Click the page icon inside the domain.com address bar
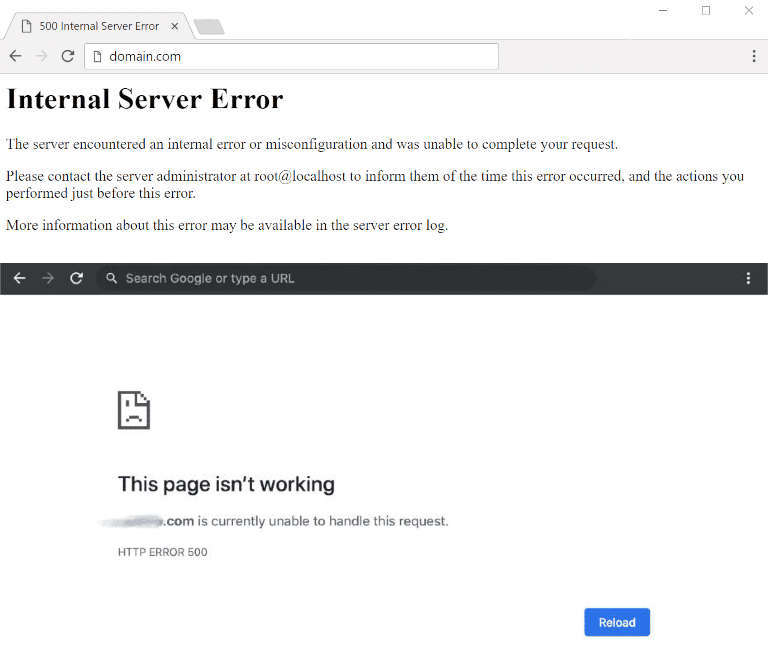 coord(97,57)
